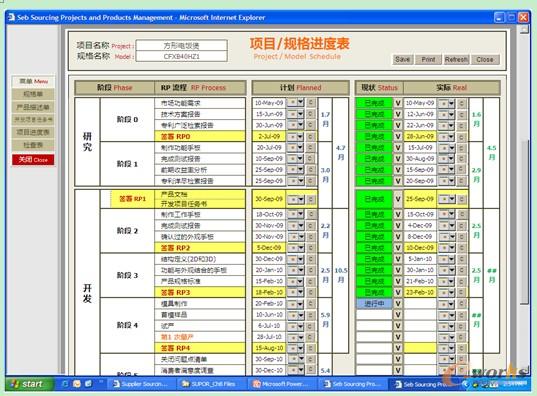537x396 pixels.
Task: Click the C button beside planned 20-Feb-10
Action: coord(310,304)
